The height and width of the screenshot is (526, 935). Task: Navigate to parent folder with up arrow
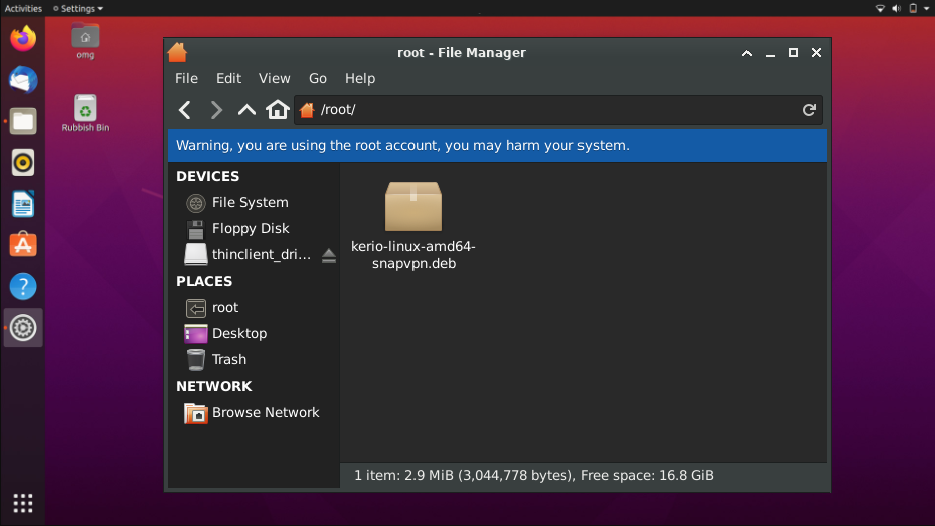click(x=247, y=110)
